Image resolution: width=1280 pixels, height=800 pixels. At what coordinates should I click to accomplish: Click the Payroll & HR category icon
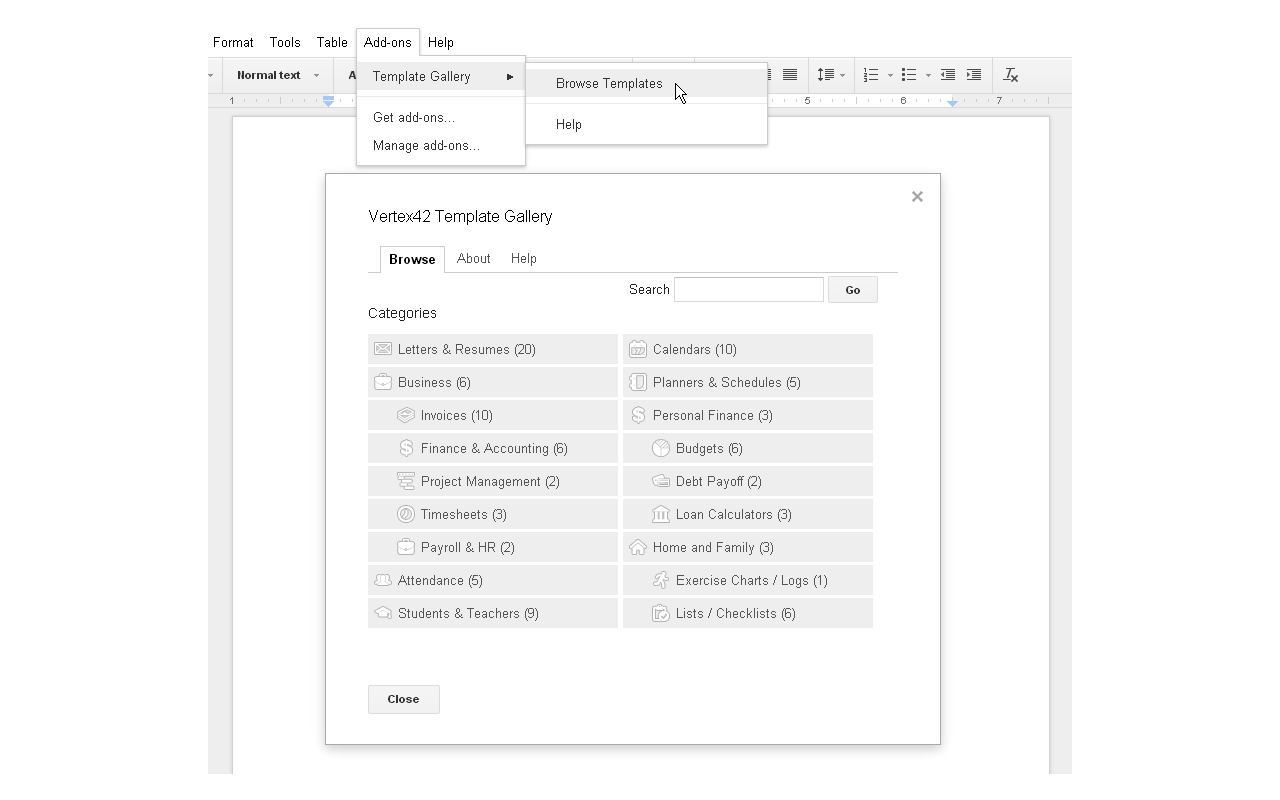pyautogui.click(x=406, y=547)
